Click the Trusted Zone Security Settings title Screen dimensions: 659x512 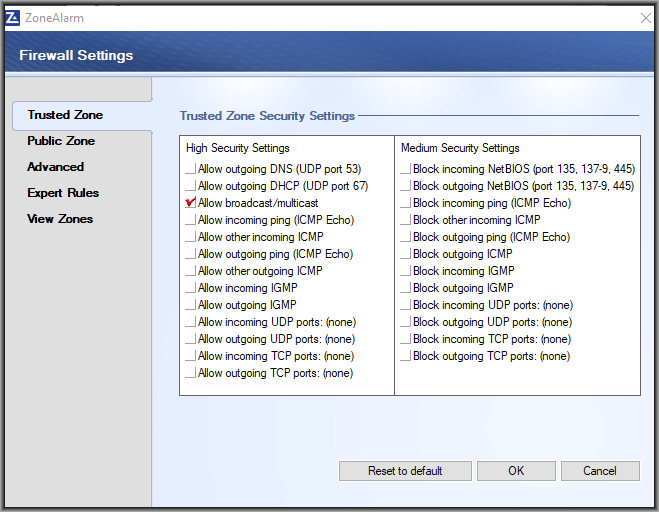click(x=267, y=116)
